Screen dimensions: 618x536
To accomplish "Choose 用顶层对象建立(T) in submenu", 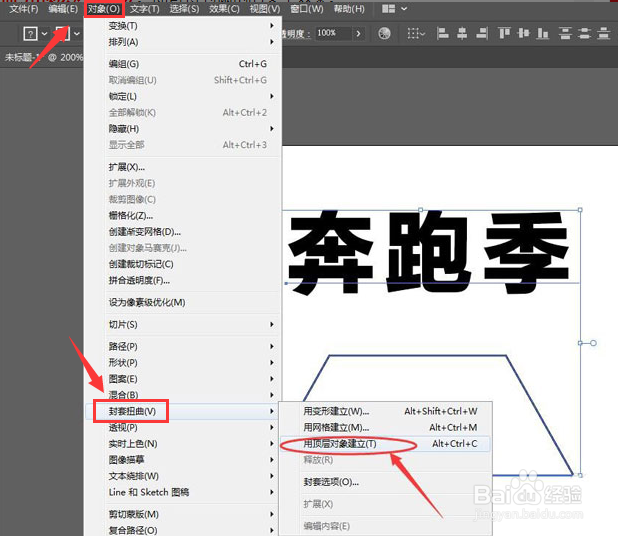I will click(385, 444).
